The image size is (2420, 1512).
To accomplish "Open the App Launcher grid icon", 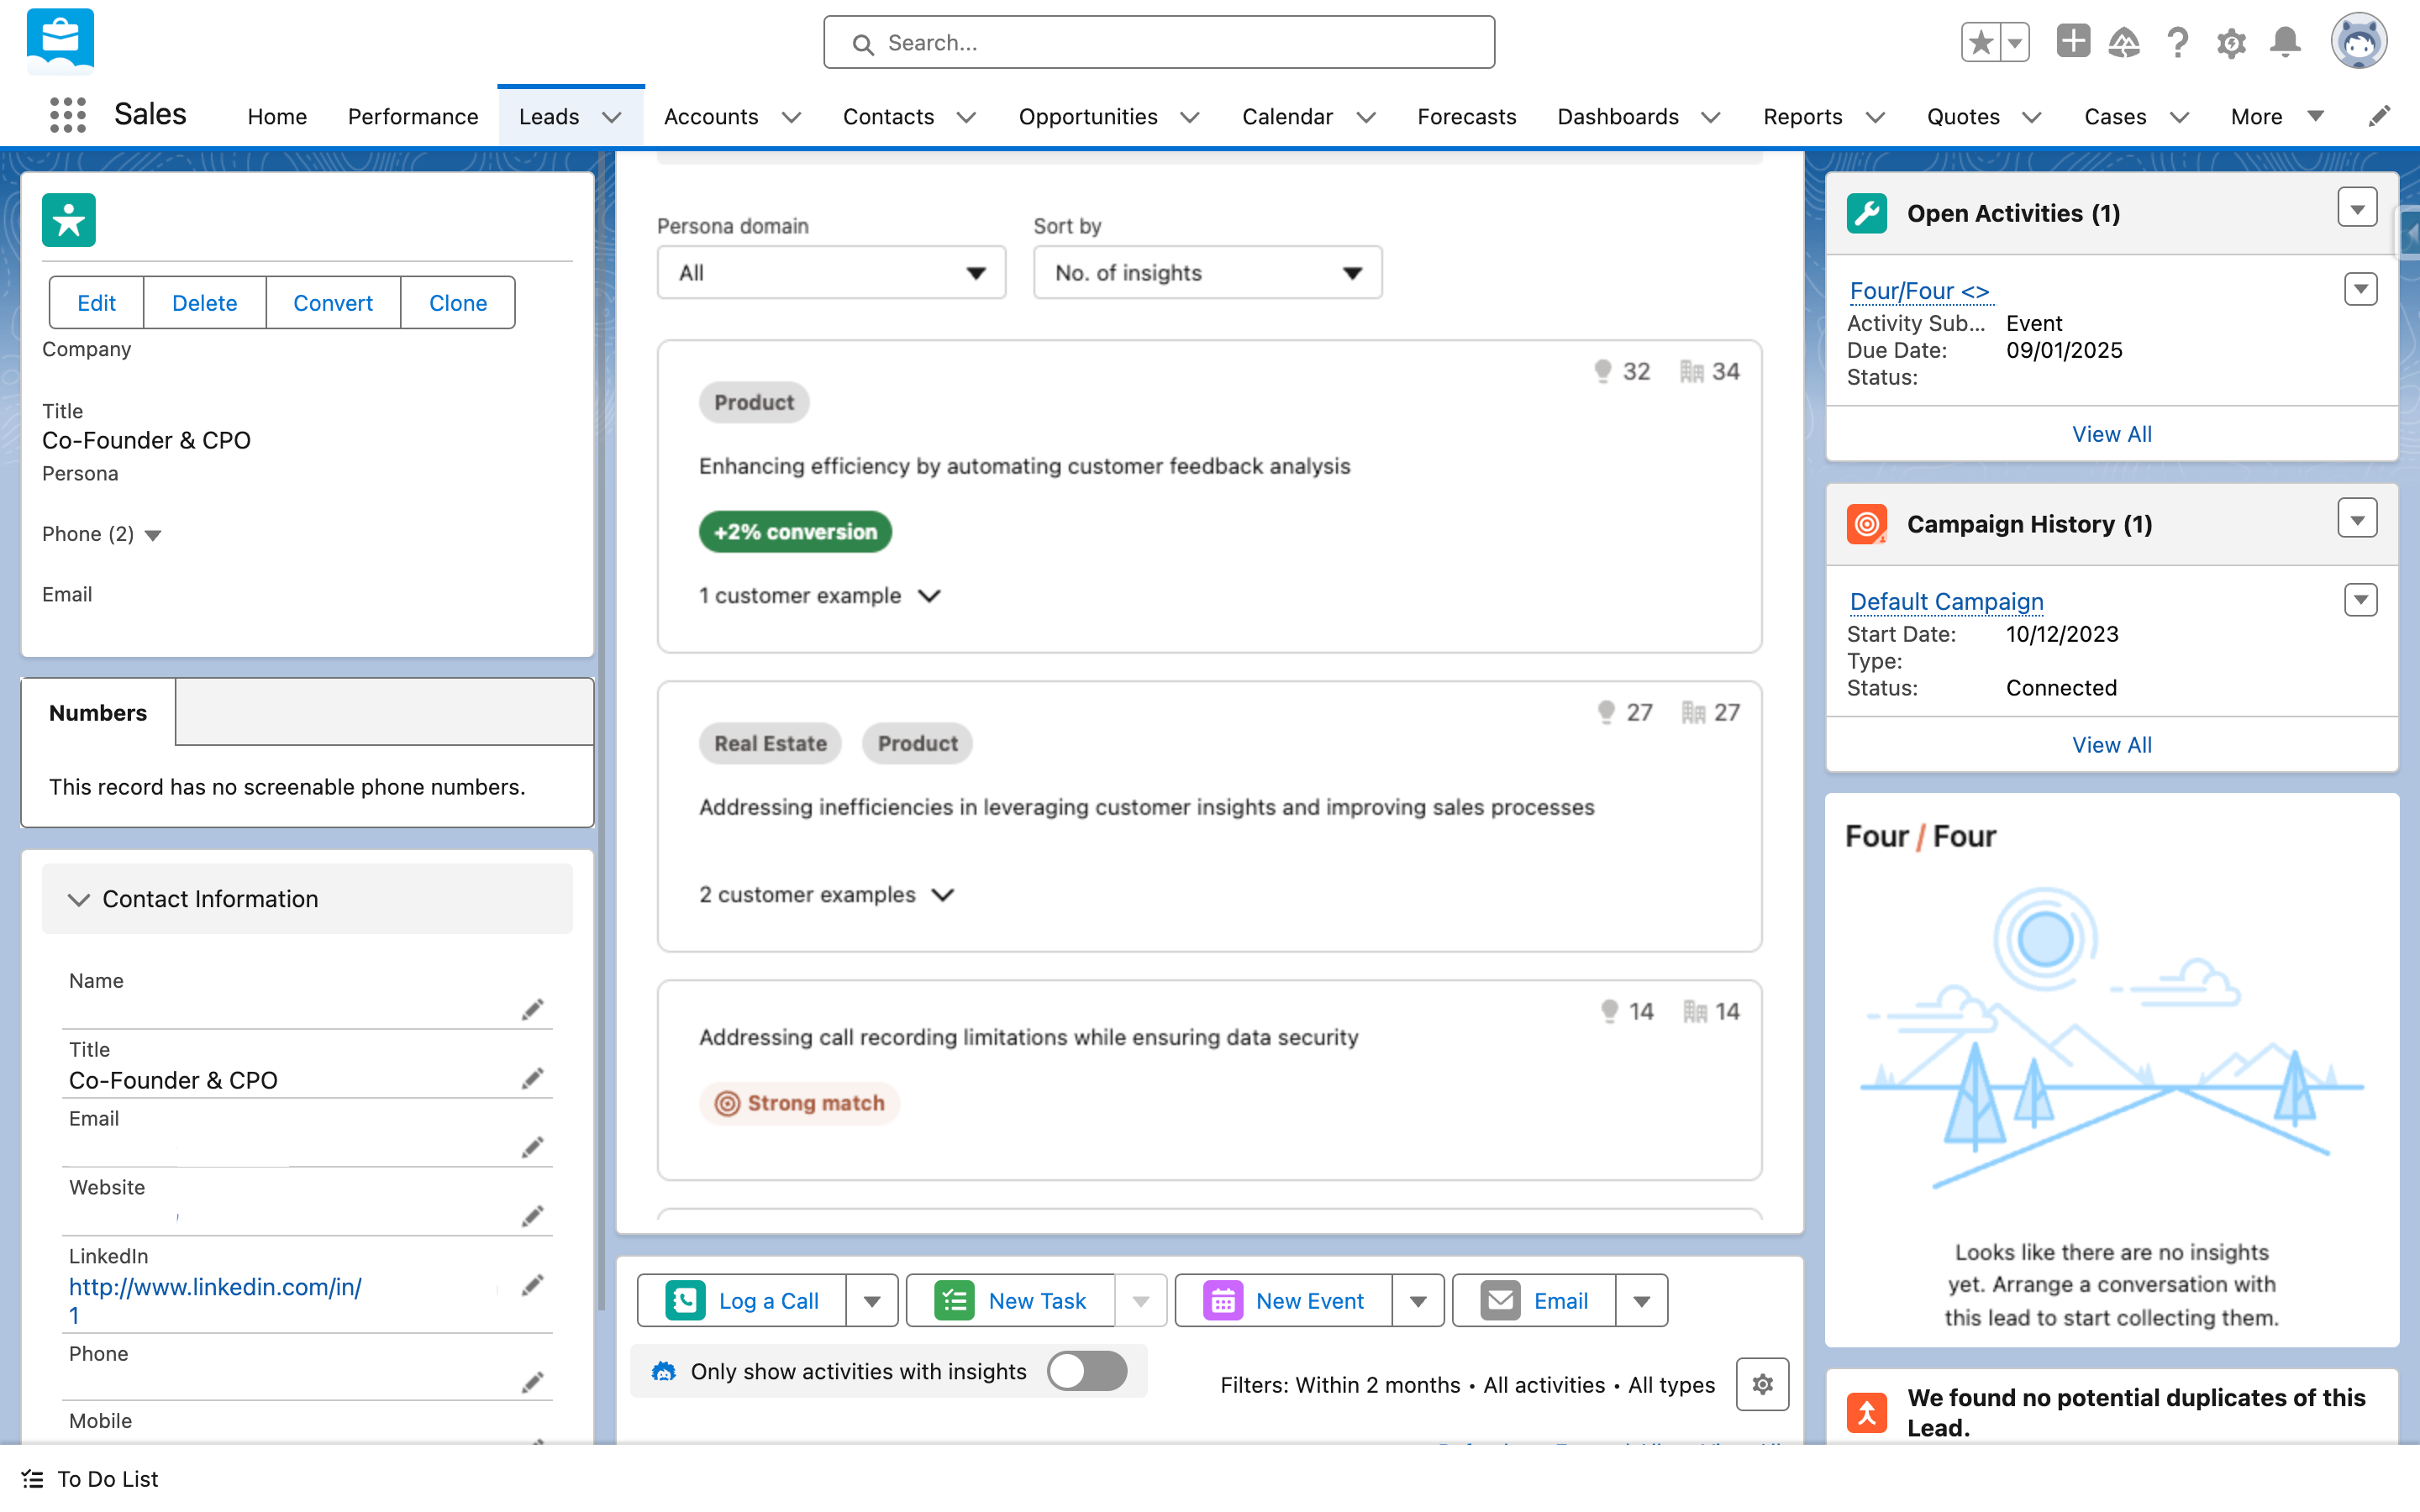I will [x=67, y=115].
